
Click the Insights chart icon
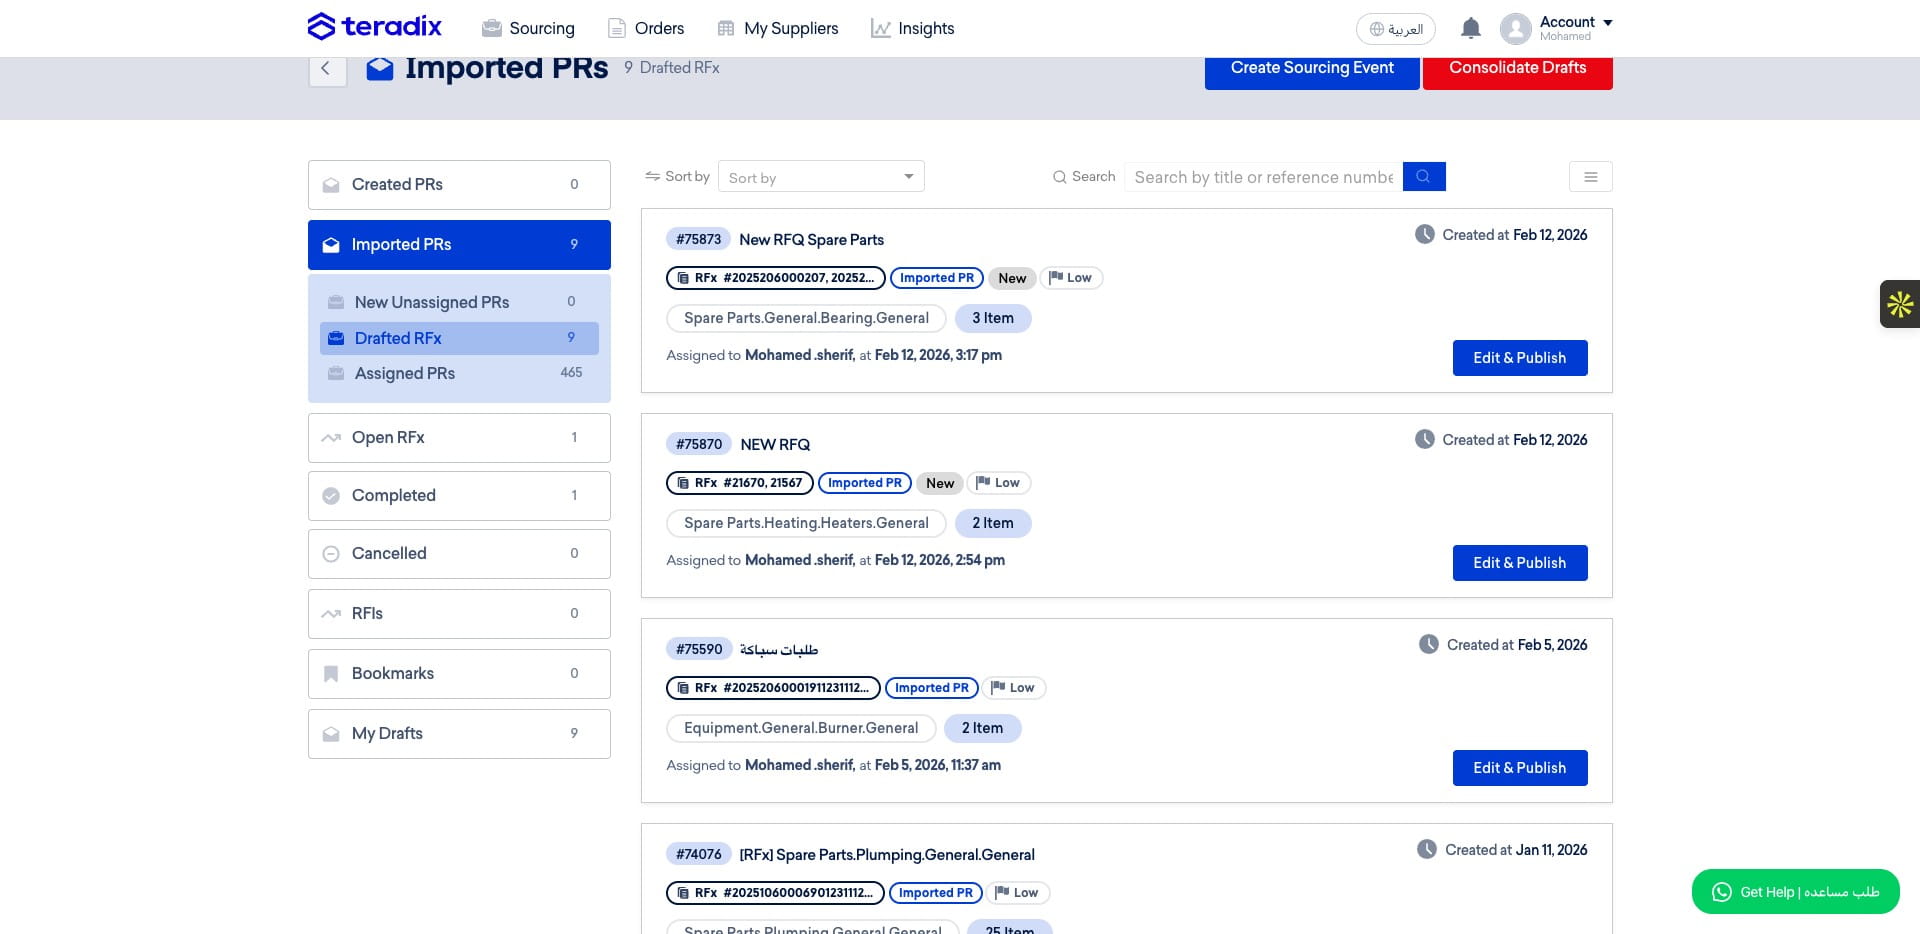(x=880, y=29)
